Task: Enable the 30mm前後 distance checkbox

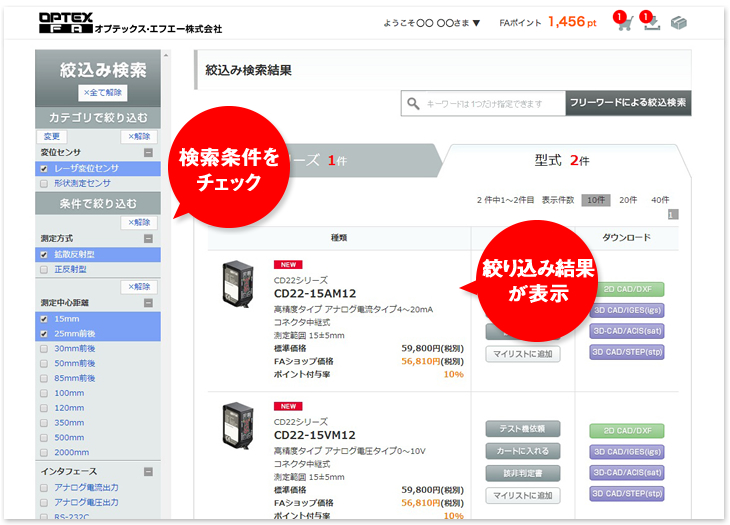Action: tap(44, 349)
